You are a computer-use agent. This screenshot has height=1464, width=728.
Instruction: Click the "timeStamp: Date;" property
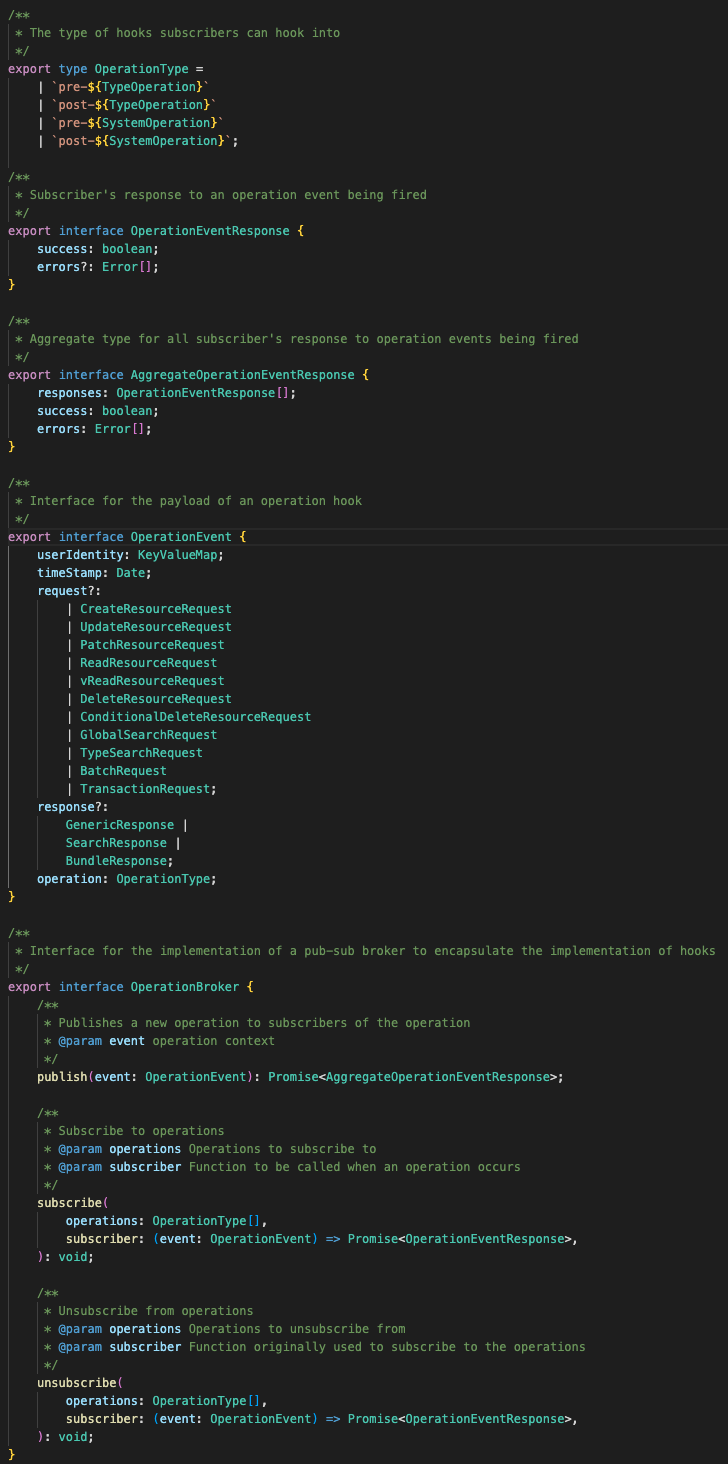pos(95,573)
